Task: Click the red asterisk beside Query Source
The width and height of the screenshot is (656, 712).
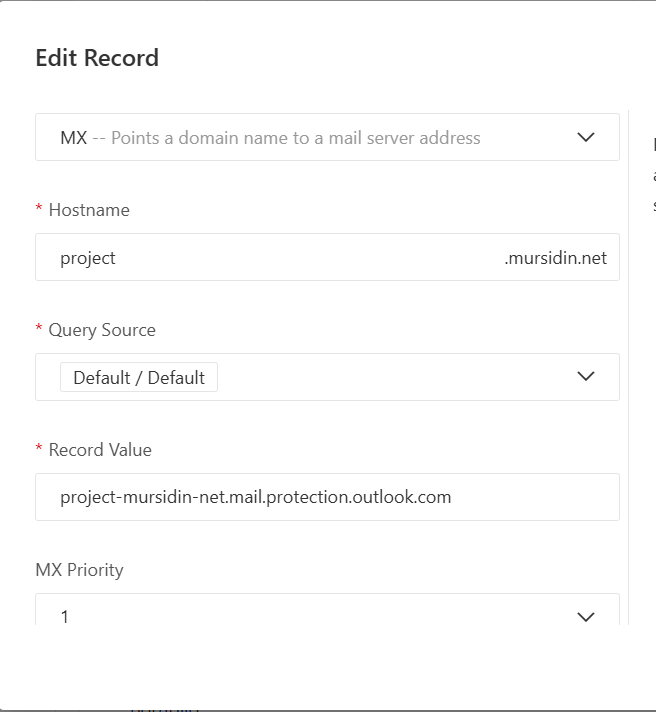Action: [39, 330]
